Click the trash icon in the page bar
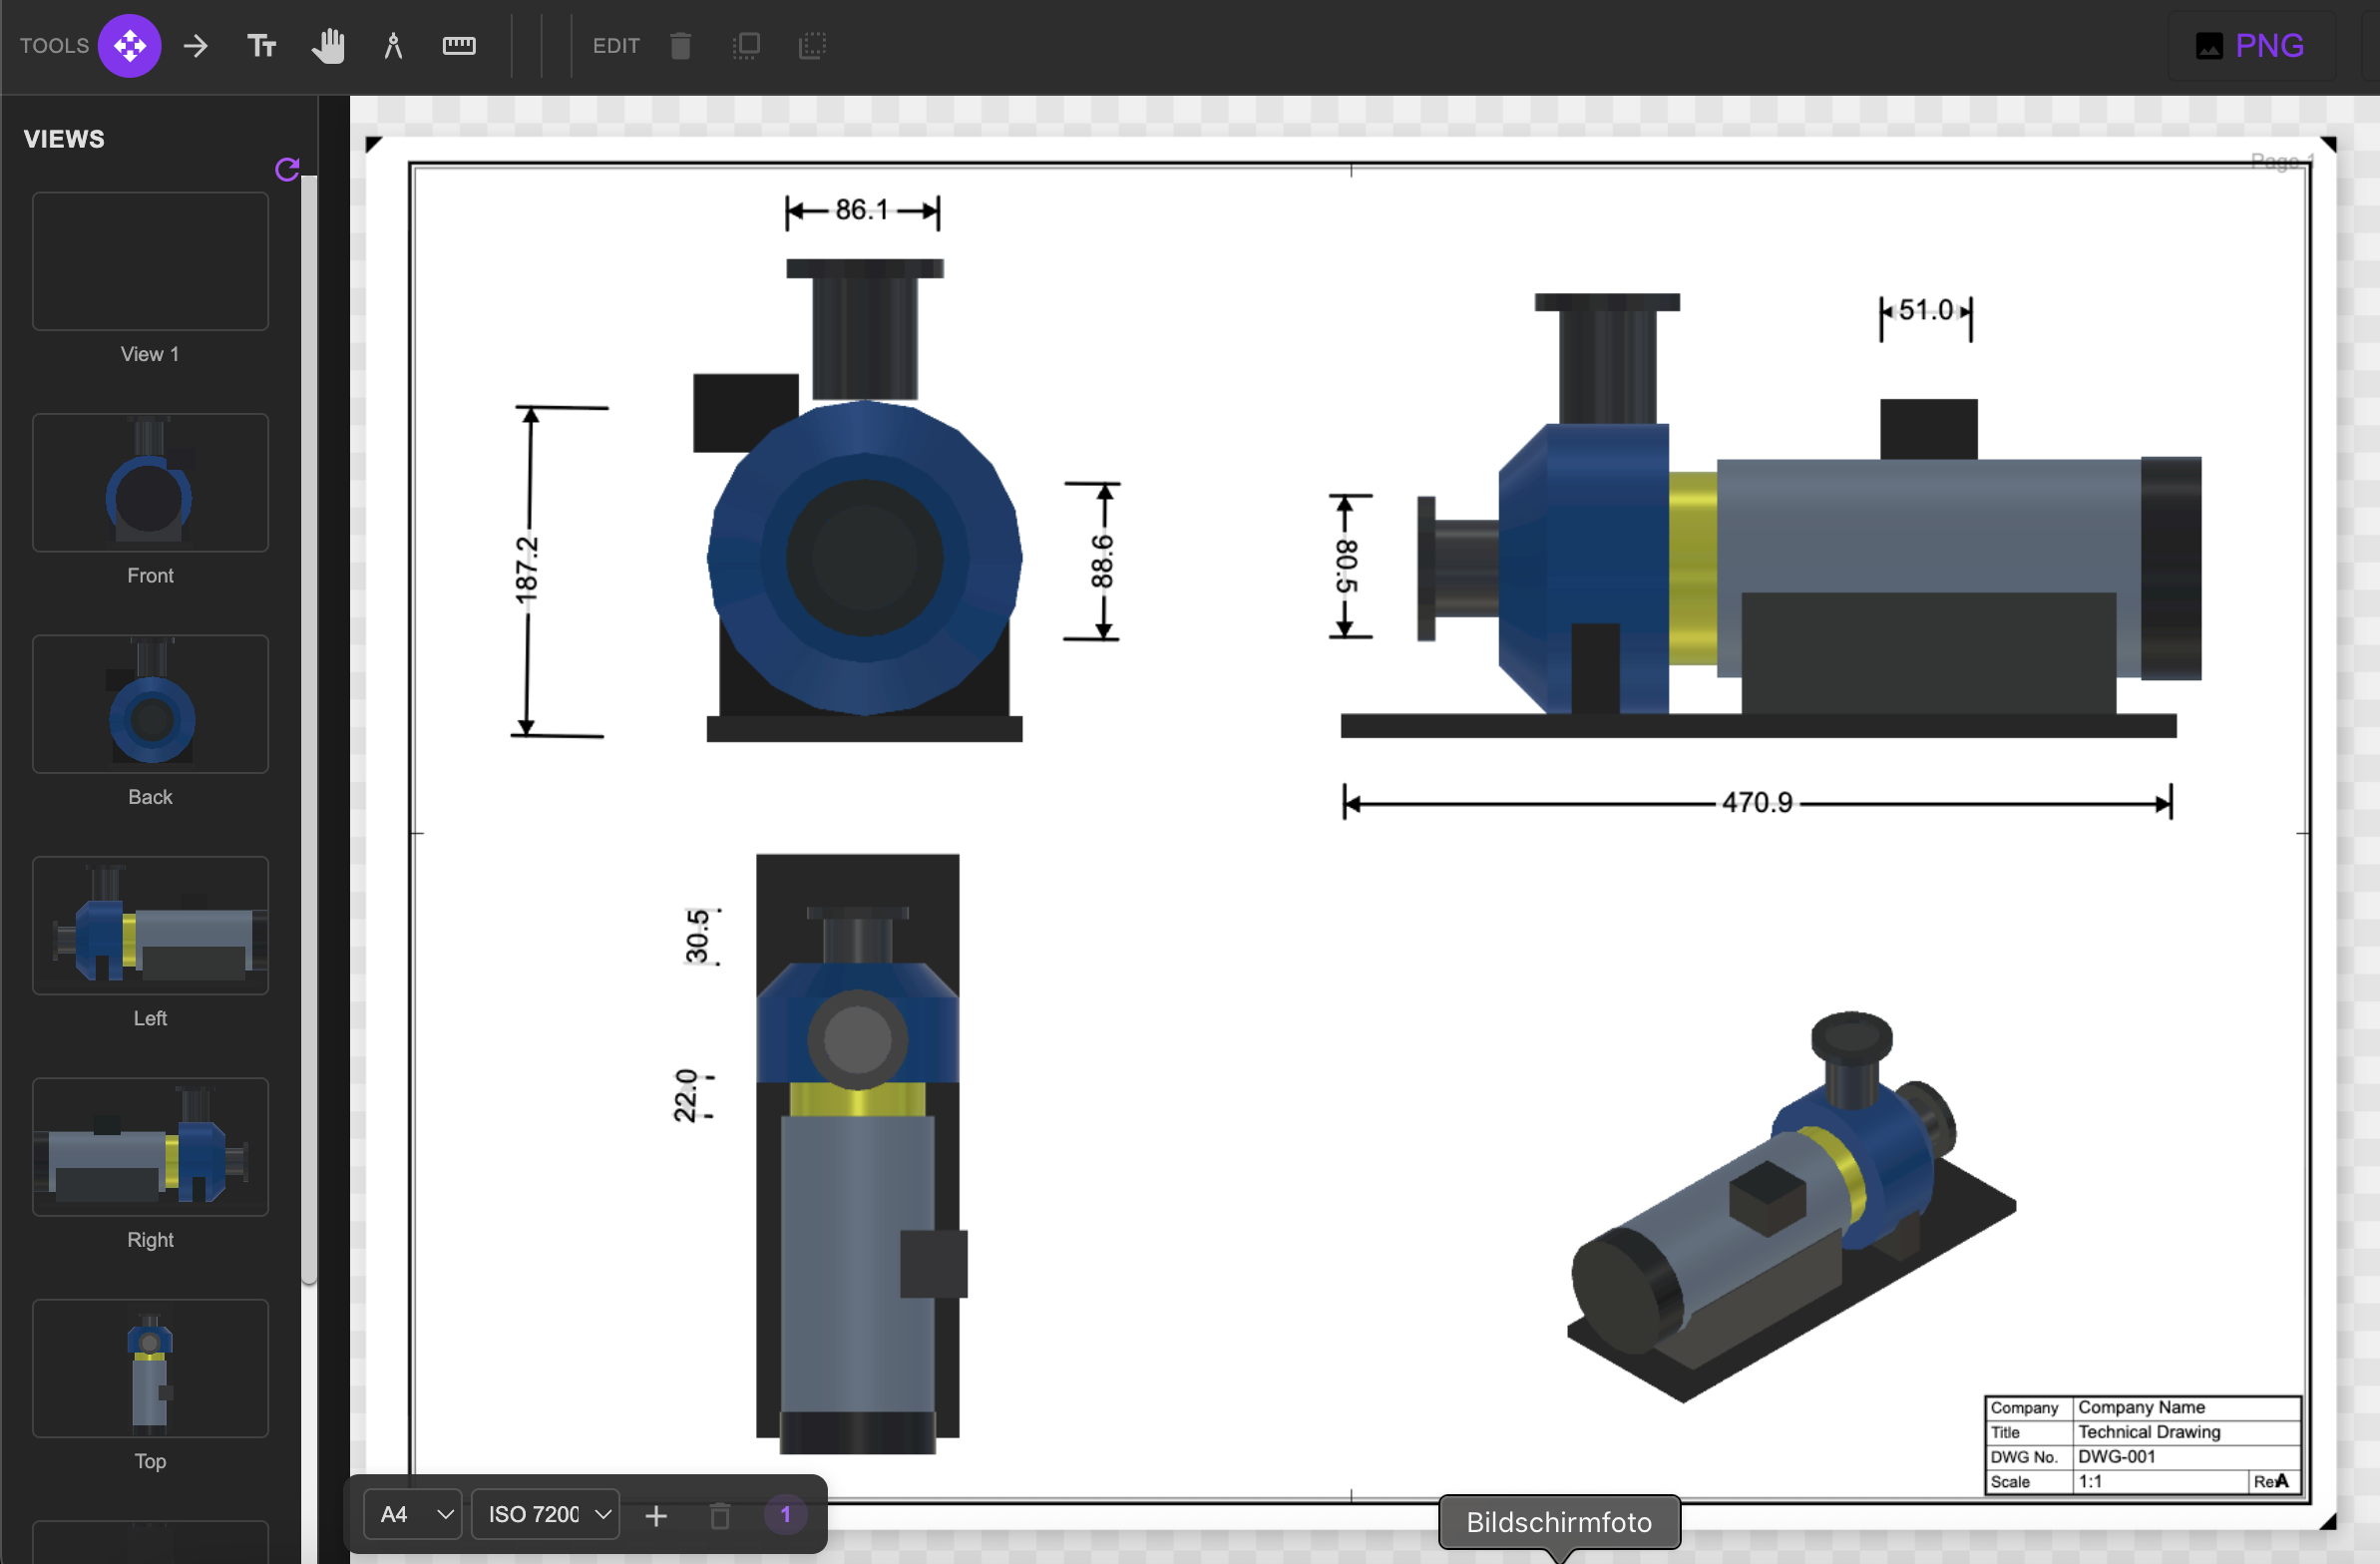2380x1564 pixels. click(720, 1515)
